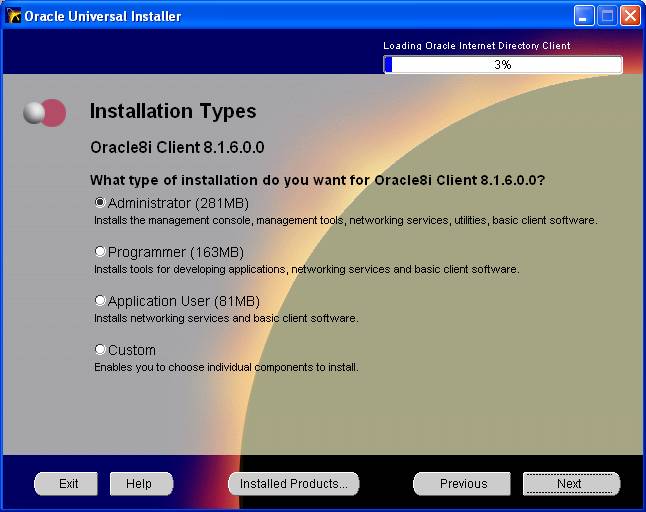The image size is (646, 512).
Task: Go back with the Previous button
Action: click(x=462, y=484)
